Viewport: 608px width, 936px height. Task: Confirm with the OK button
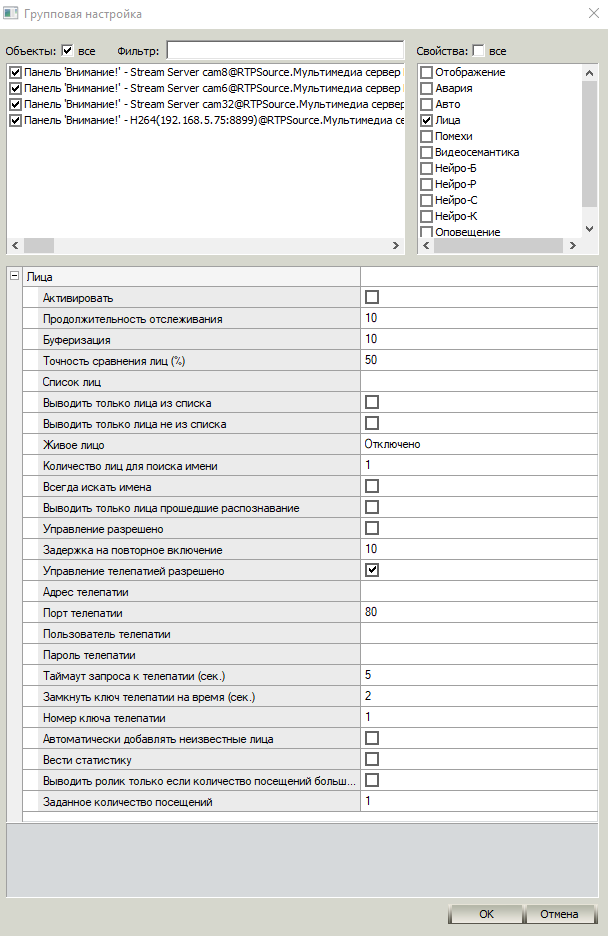486,914
